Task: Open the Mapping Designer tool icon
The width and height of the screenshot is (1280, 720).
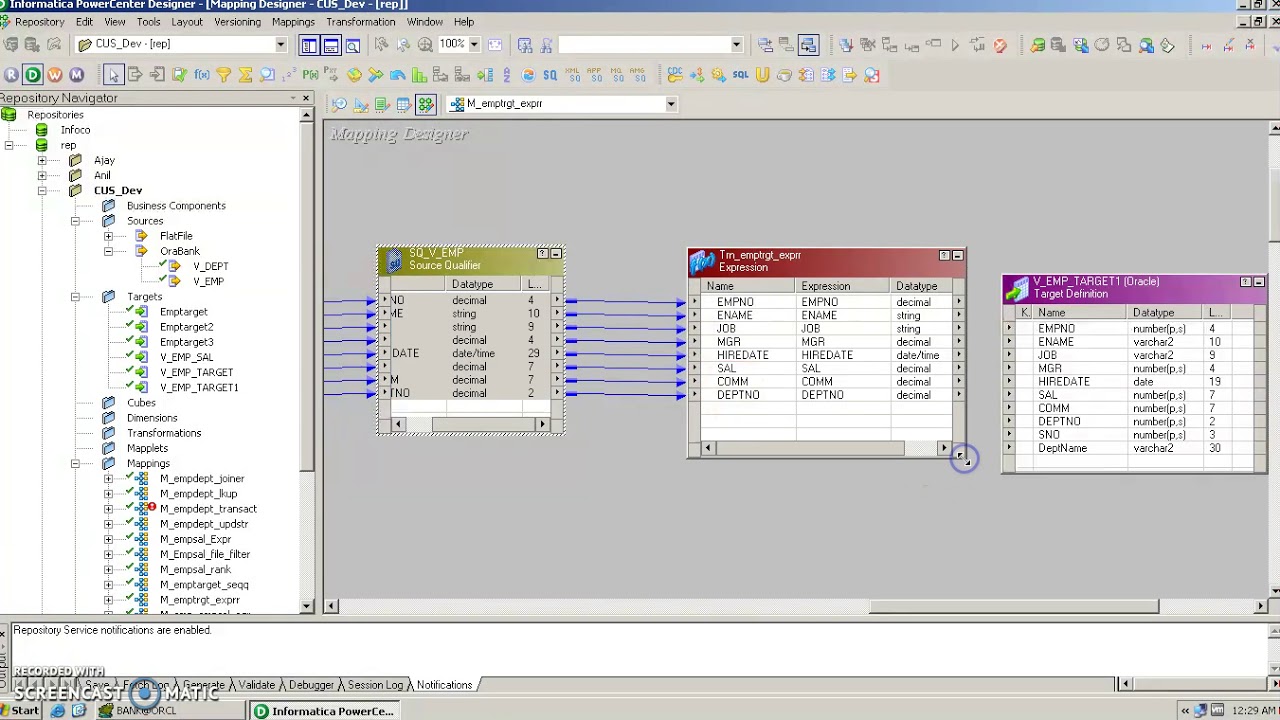Action: [x=426, y=104]
